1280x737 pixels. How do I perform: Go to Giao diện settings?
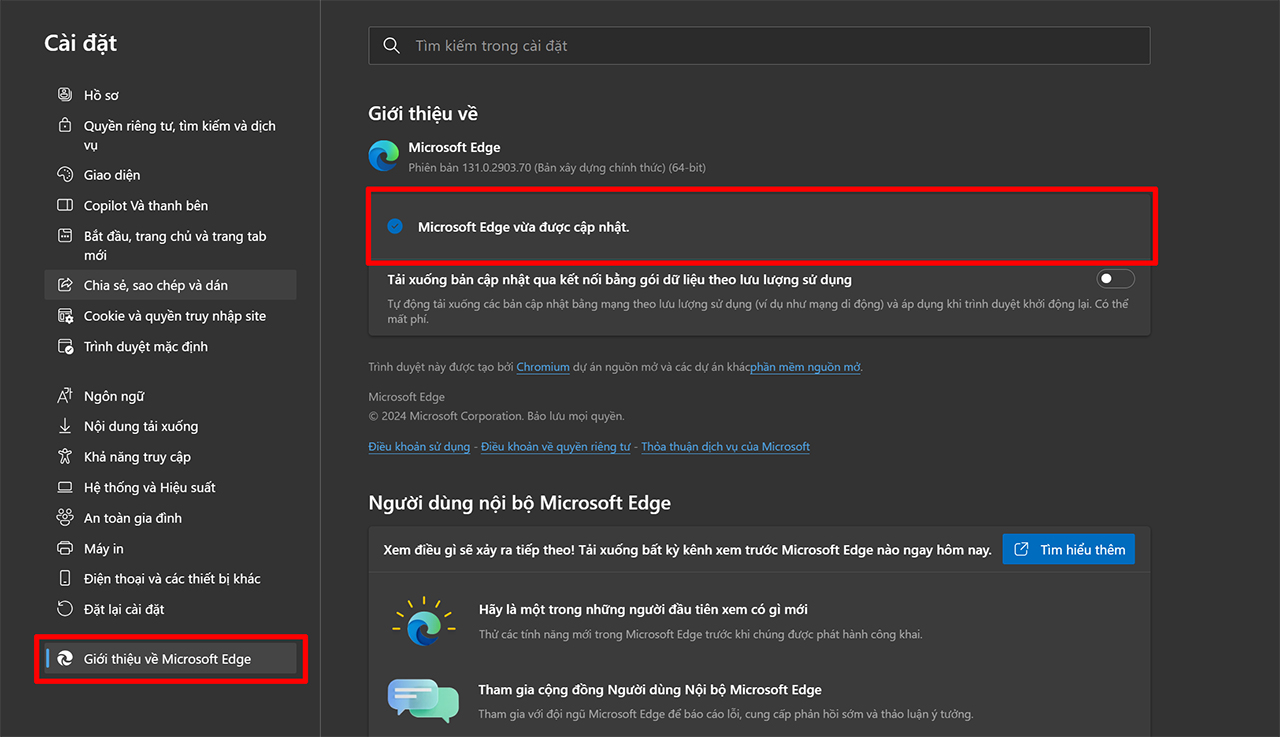point(170,175)
